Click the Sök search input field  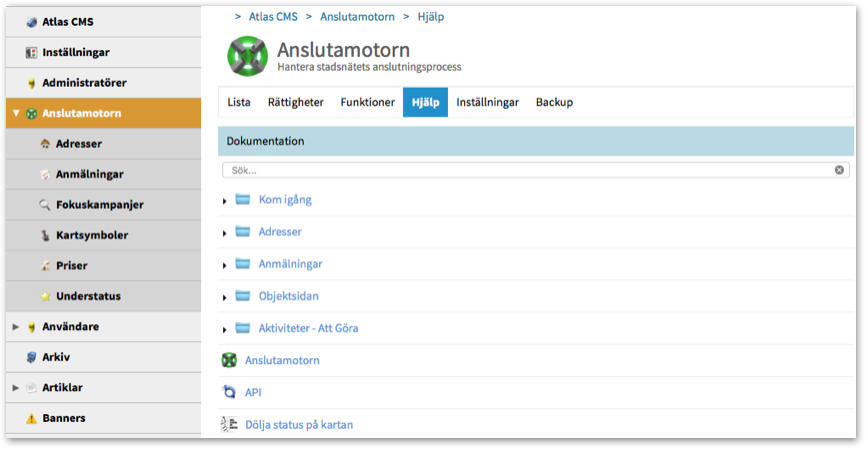[x=530, y=170]
